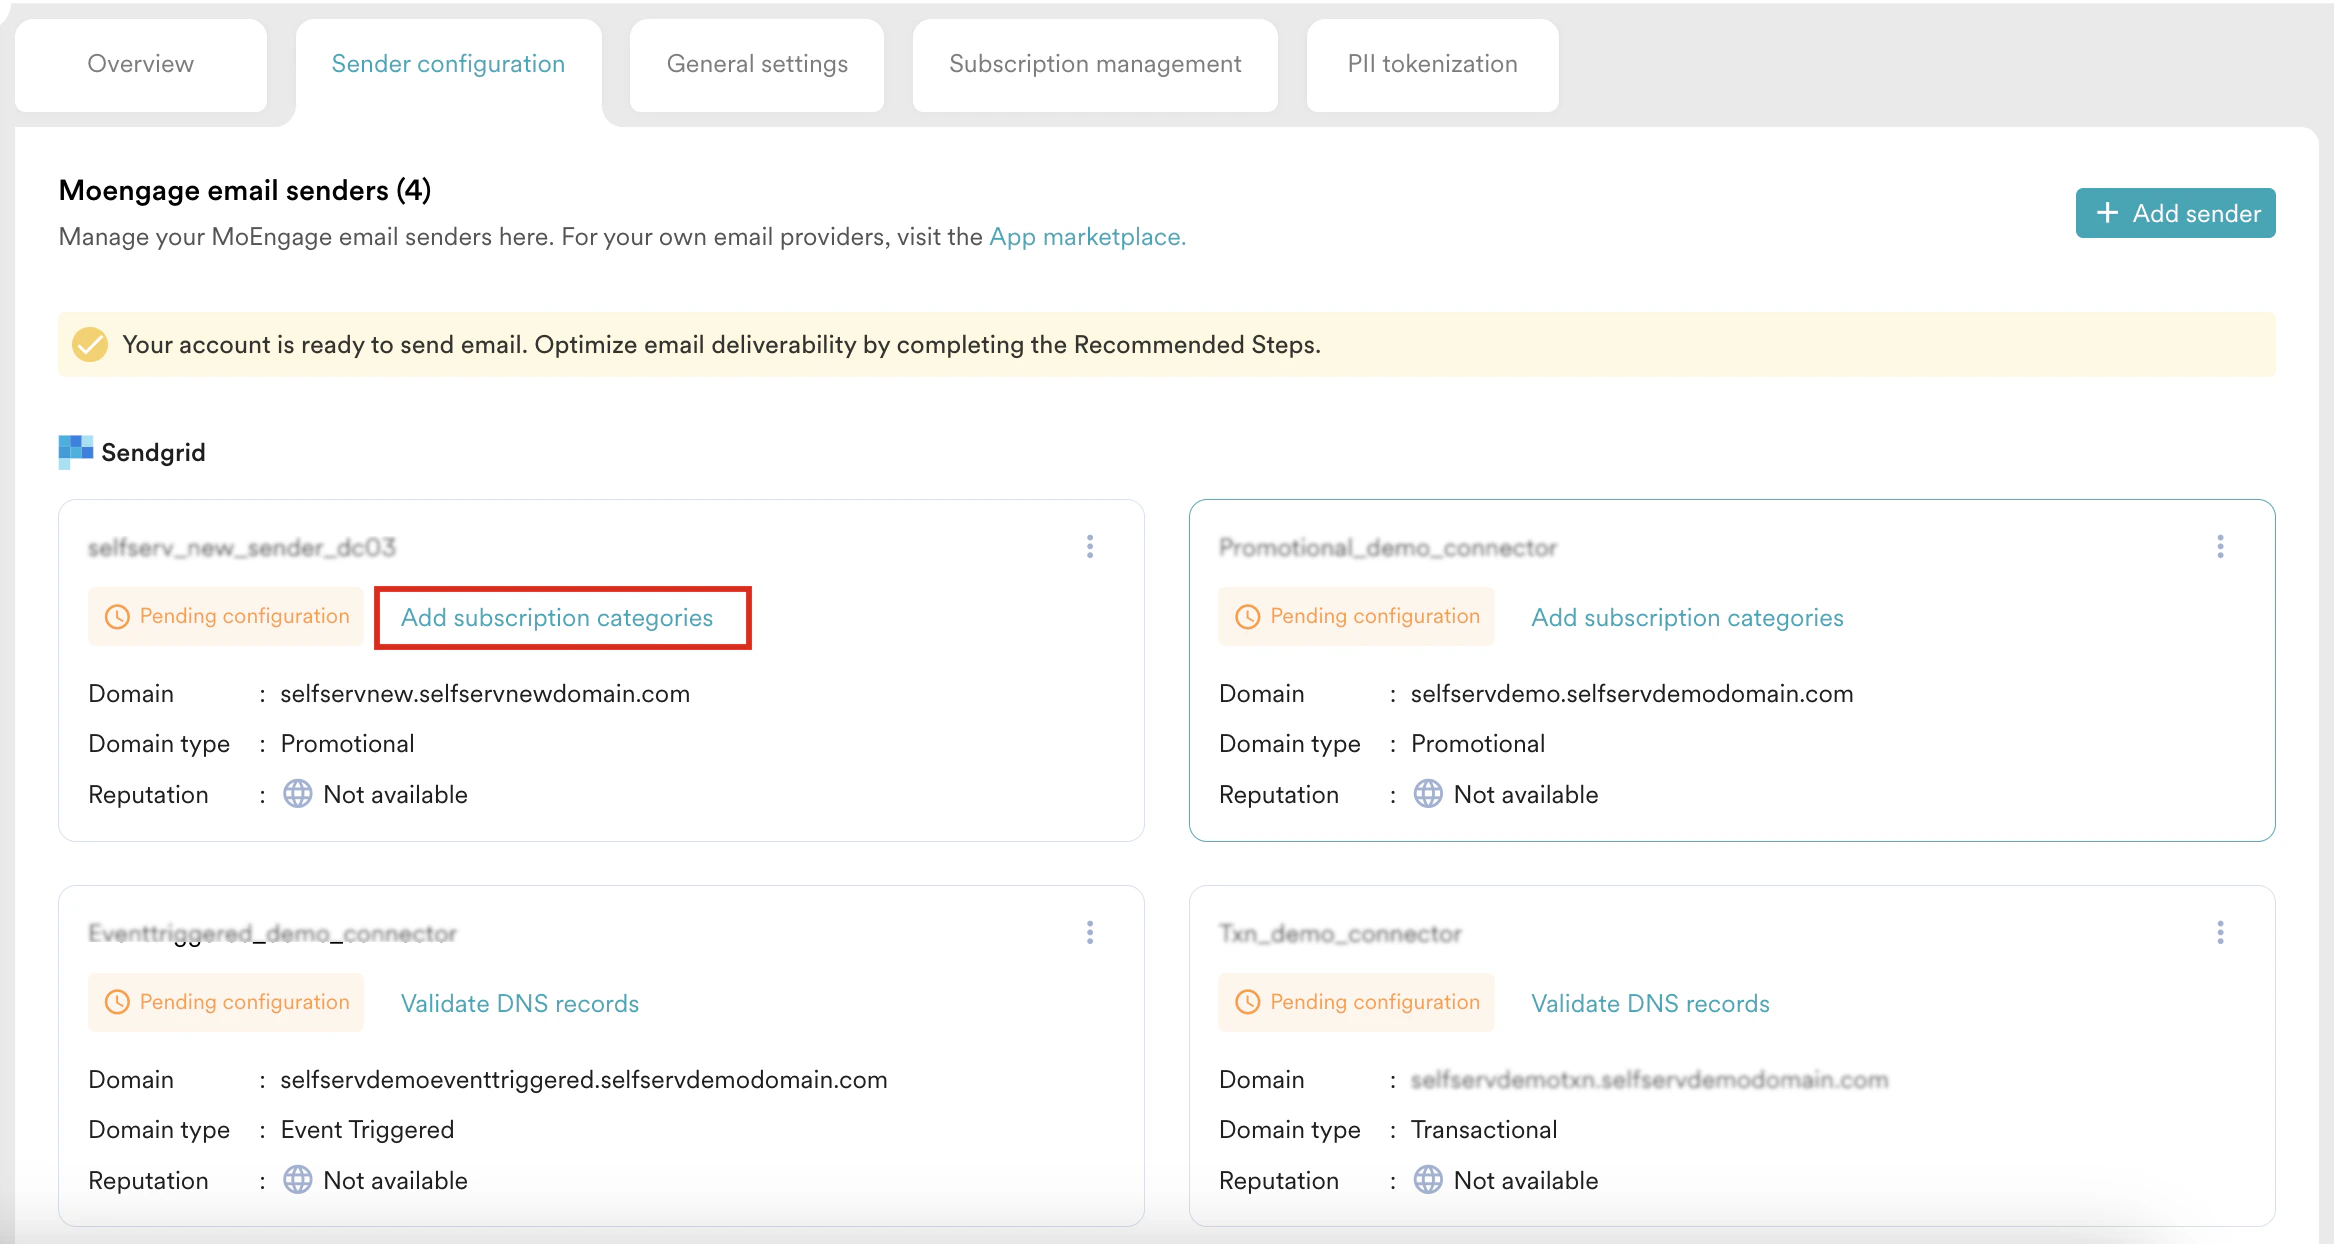Image resolution: width=2334 pixels, height=1244 pixels.
Task: Switch to the Overview tab
Action: [x=141, y=64]
